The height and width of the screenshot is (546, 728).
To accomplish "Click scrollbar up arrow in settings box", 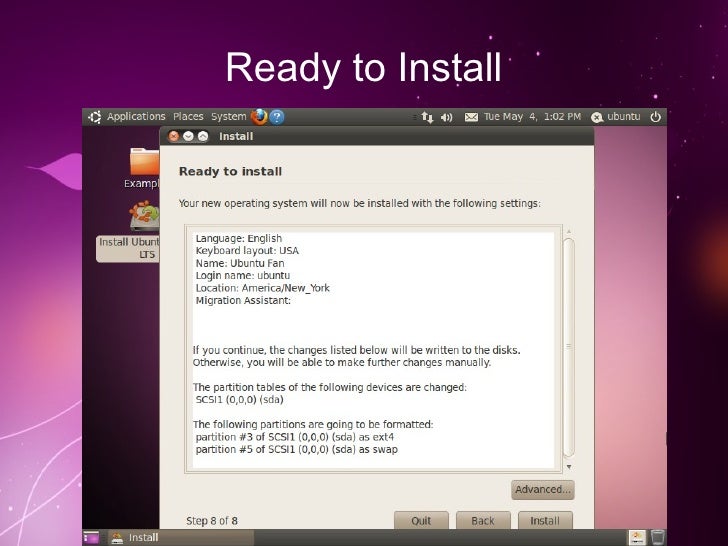I will point(569,231).
